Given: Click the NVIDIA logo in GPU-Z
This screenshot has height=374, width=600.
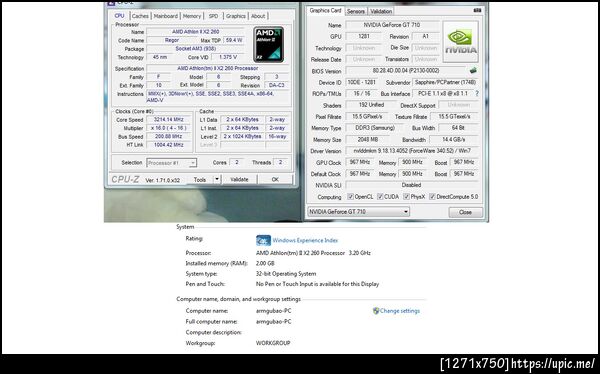Looking at the screenshot, I should (461, 42).
